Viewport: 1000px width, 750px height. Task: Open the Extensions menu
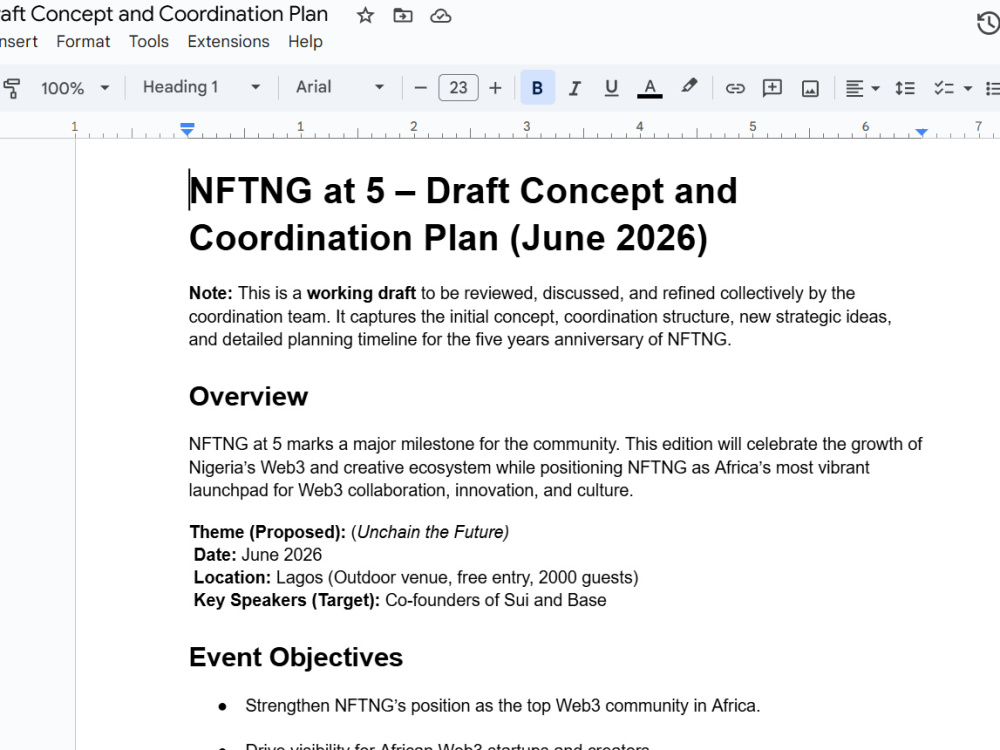pyautogui.click(x=228, y=41)
